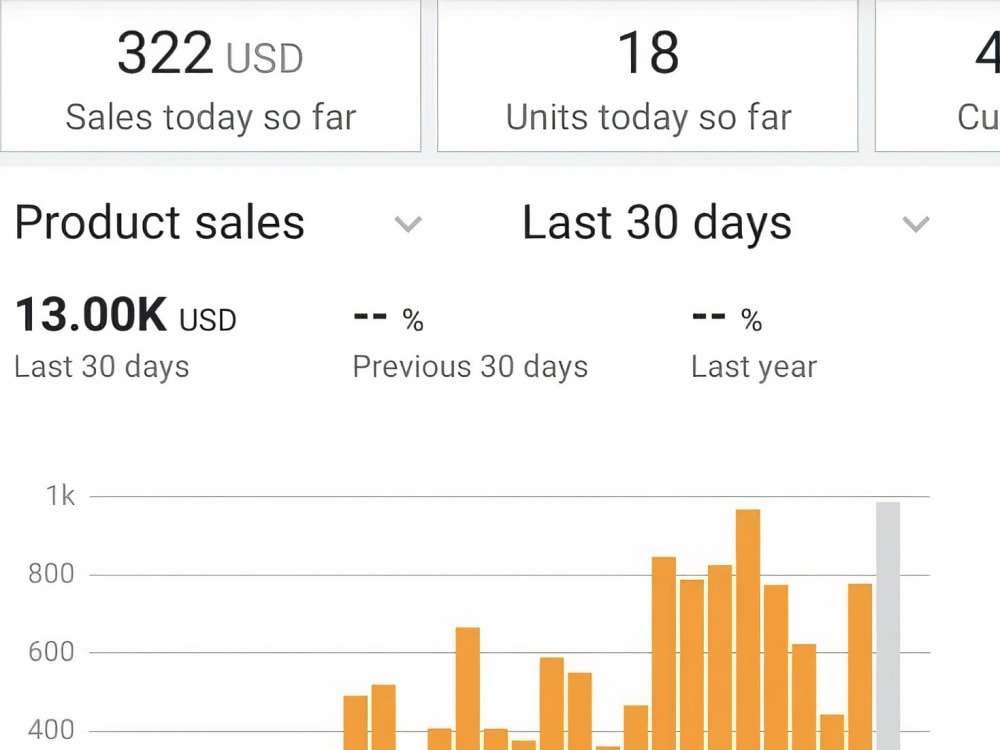Tap the Previous 30 days comparison

[470, 367]
